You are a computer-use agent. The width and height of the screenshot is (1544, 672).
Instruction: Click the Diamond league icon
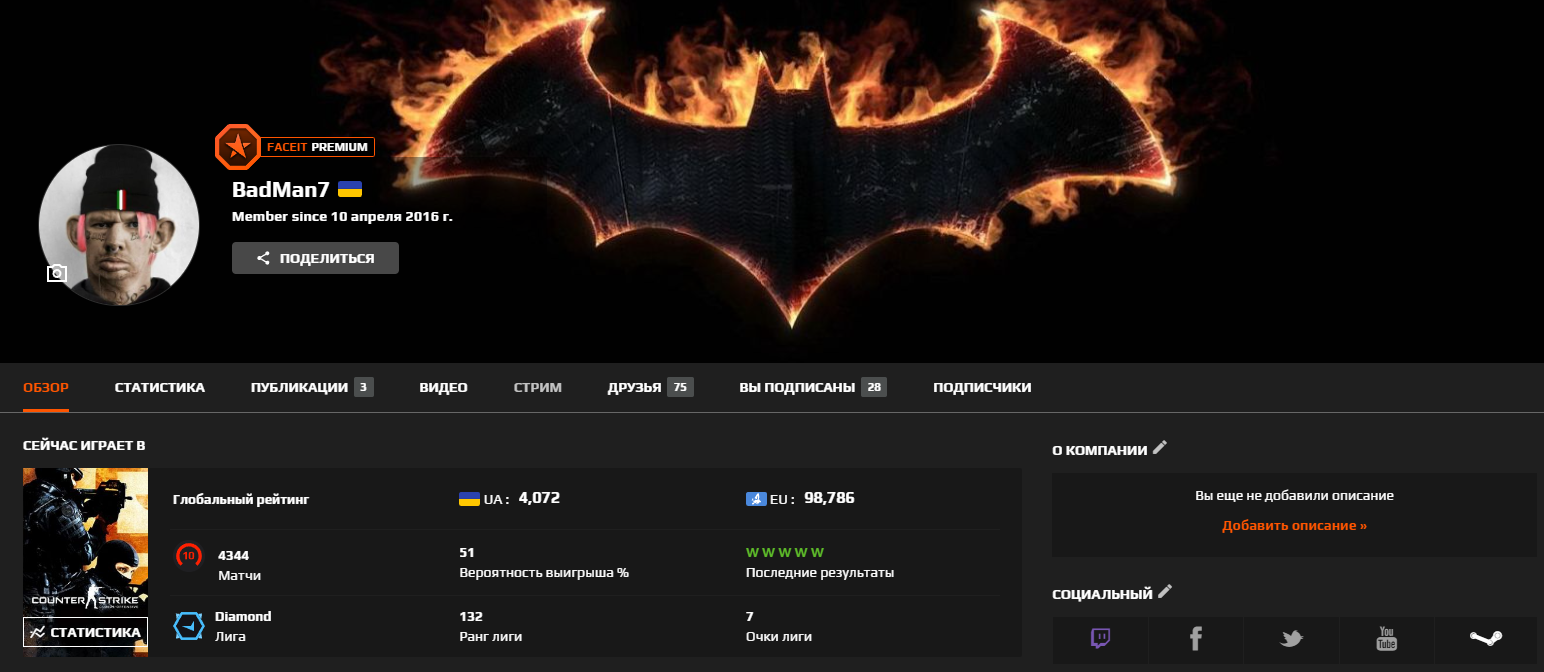(189, 626)
